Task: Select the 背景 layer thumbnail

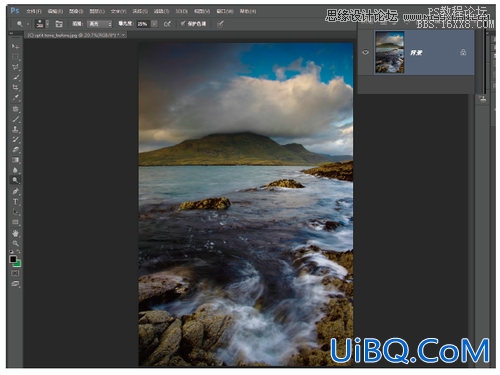Action: click(389, 52)
